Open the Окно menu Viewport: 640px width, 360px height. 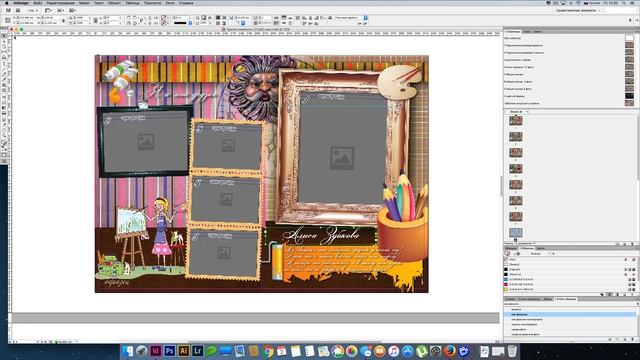[170, 3]
